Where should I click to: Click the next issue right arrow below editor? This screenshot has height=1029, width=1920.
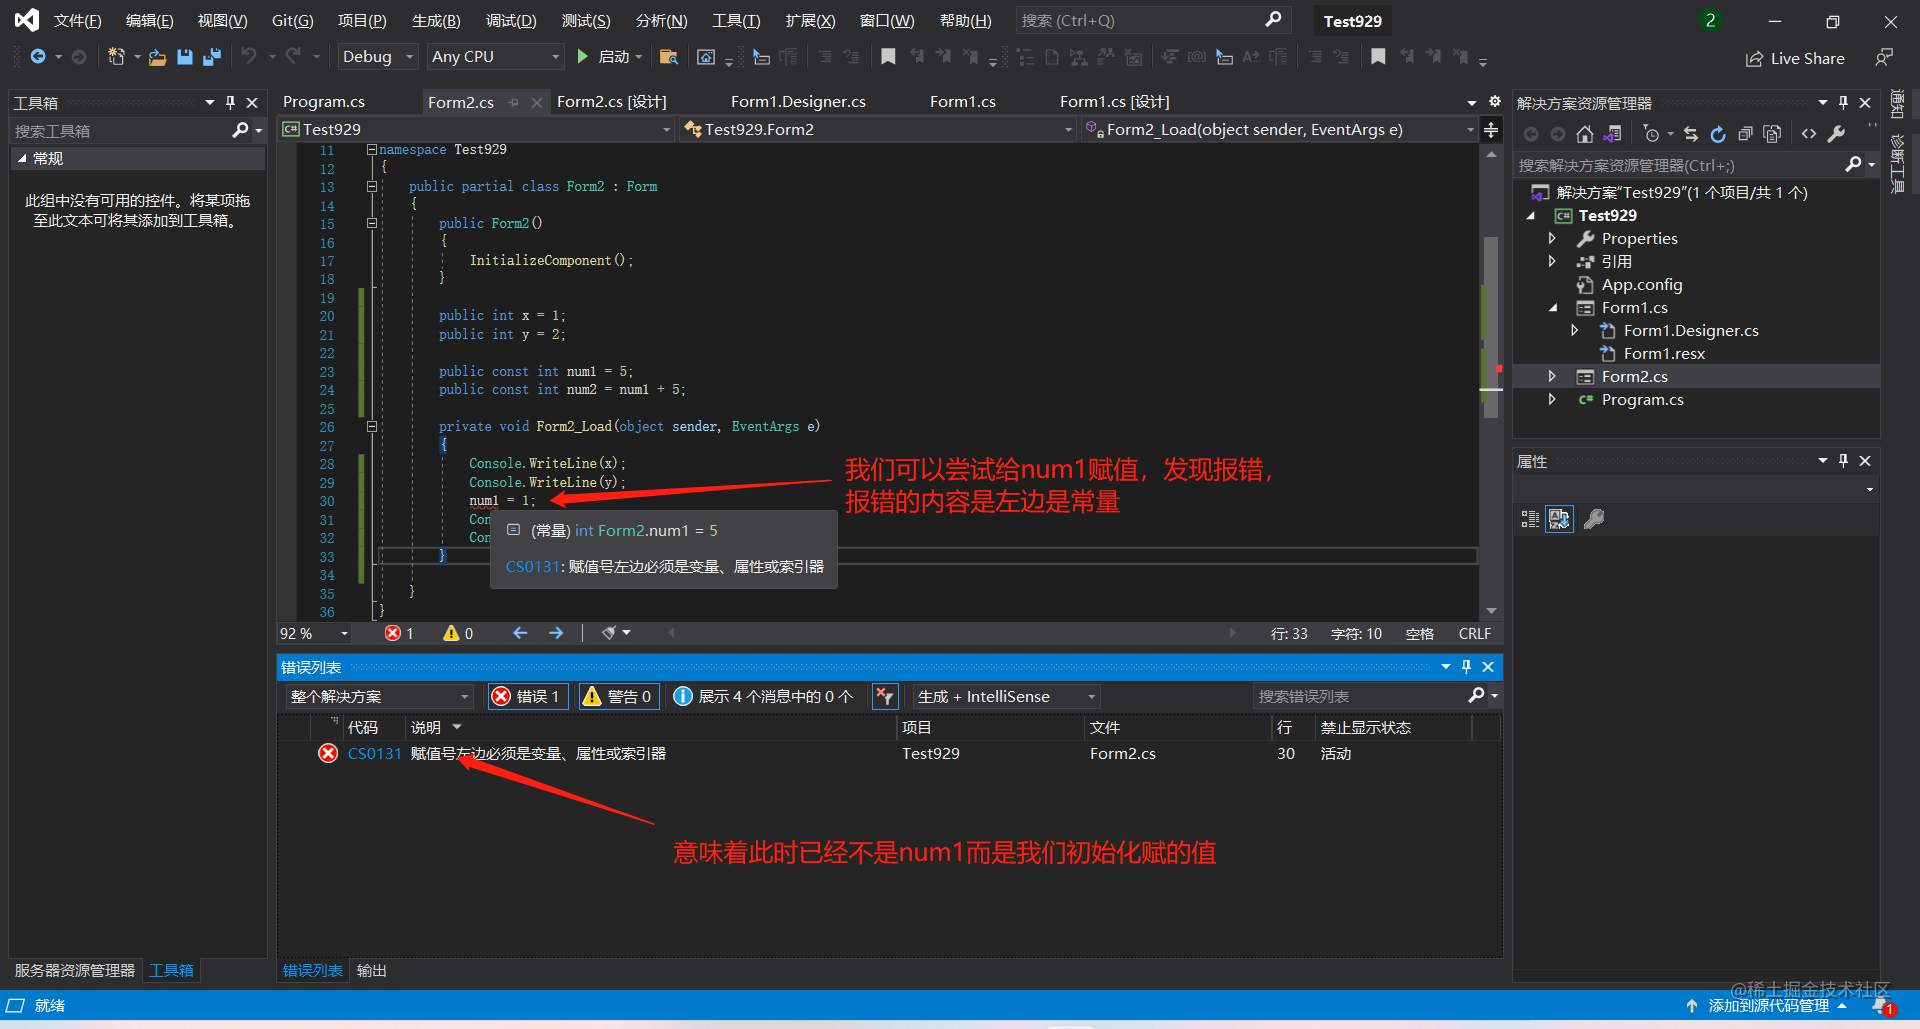click(x=556, y=633)
